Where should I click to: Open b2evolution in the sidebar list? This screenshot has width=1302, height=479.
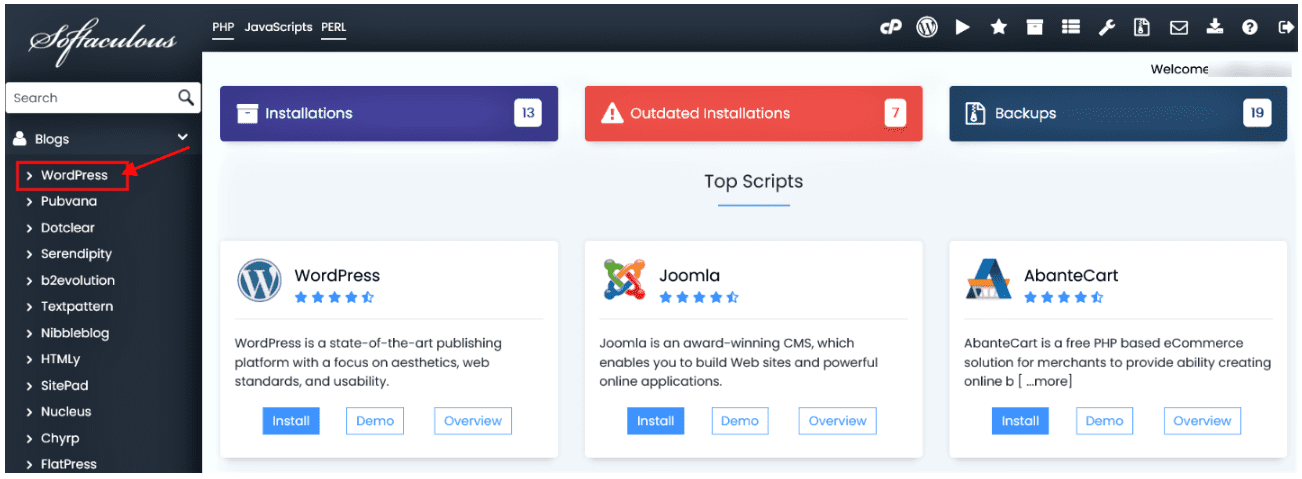[x=78, y=280]
